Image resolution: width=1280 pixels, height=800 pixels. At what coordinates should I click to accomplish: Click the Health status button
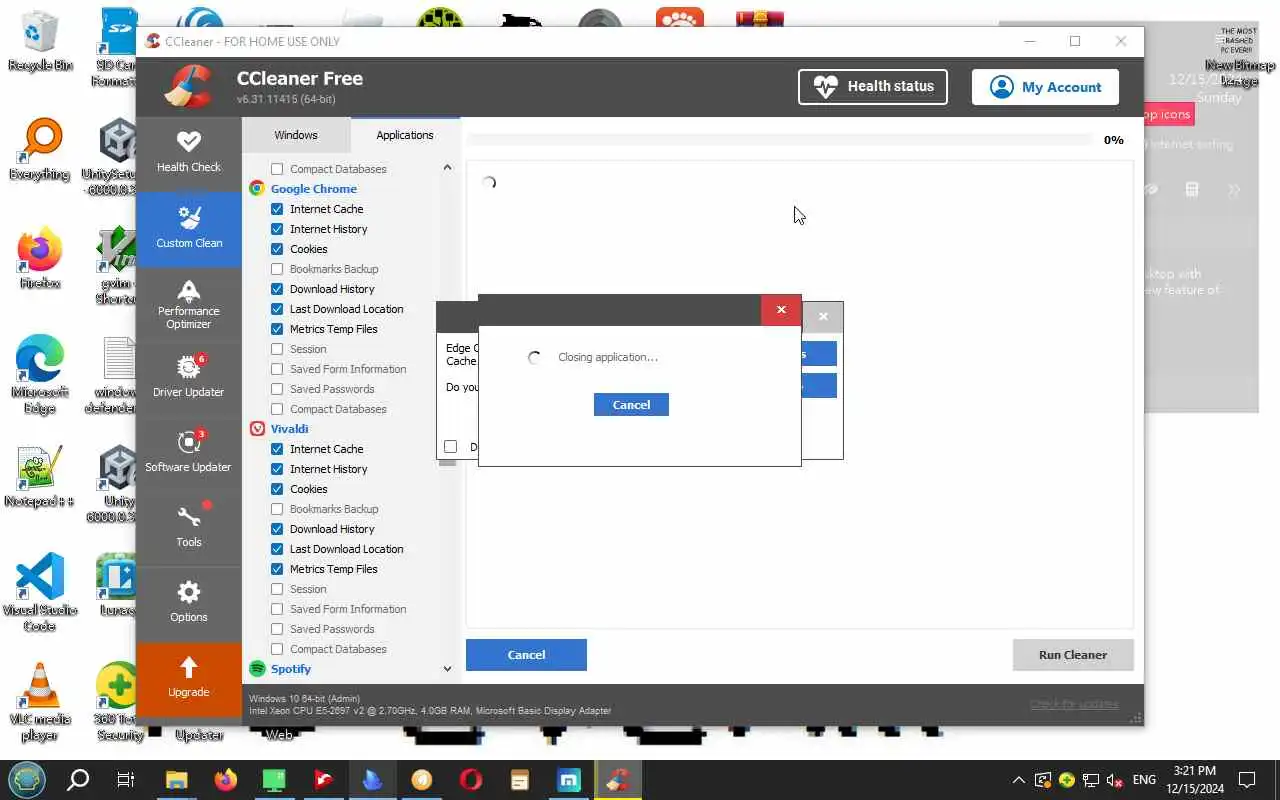(873, 86)
